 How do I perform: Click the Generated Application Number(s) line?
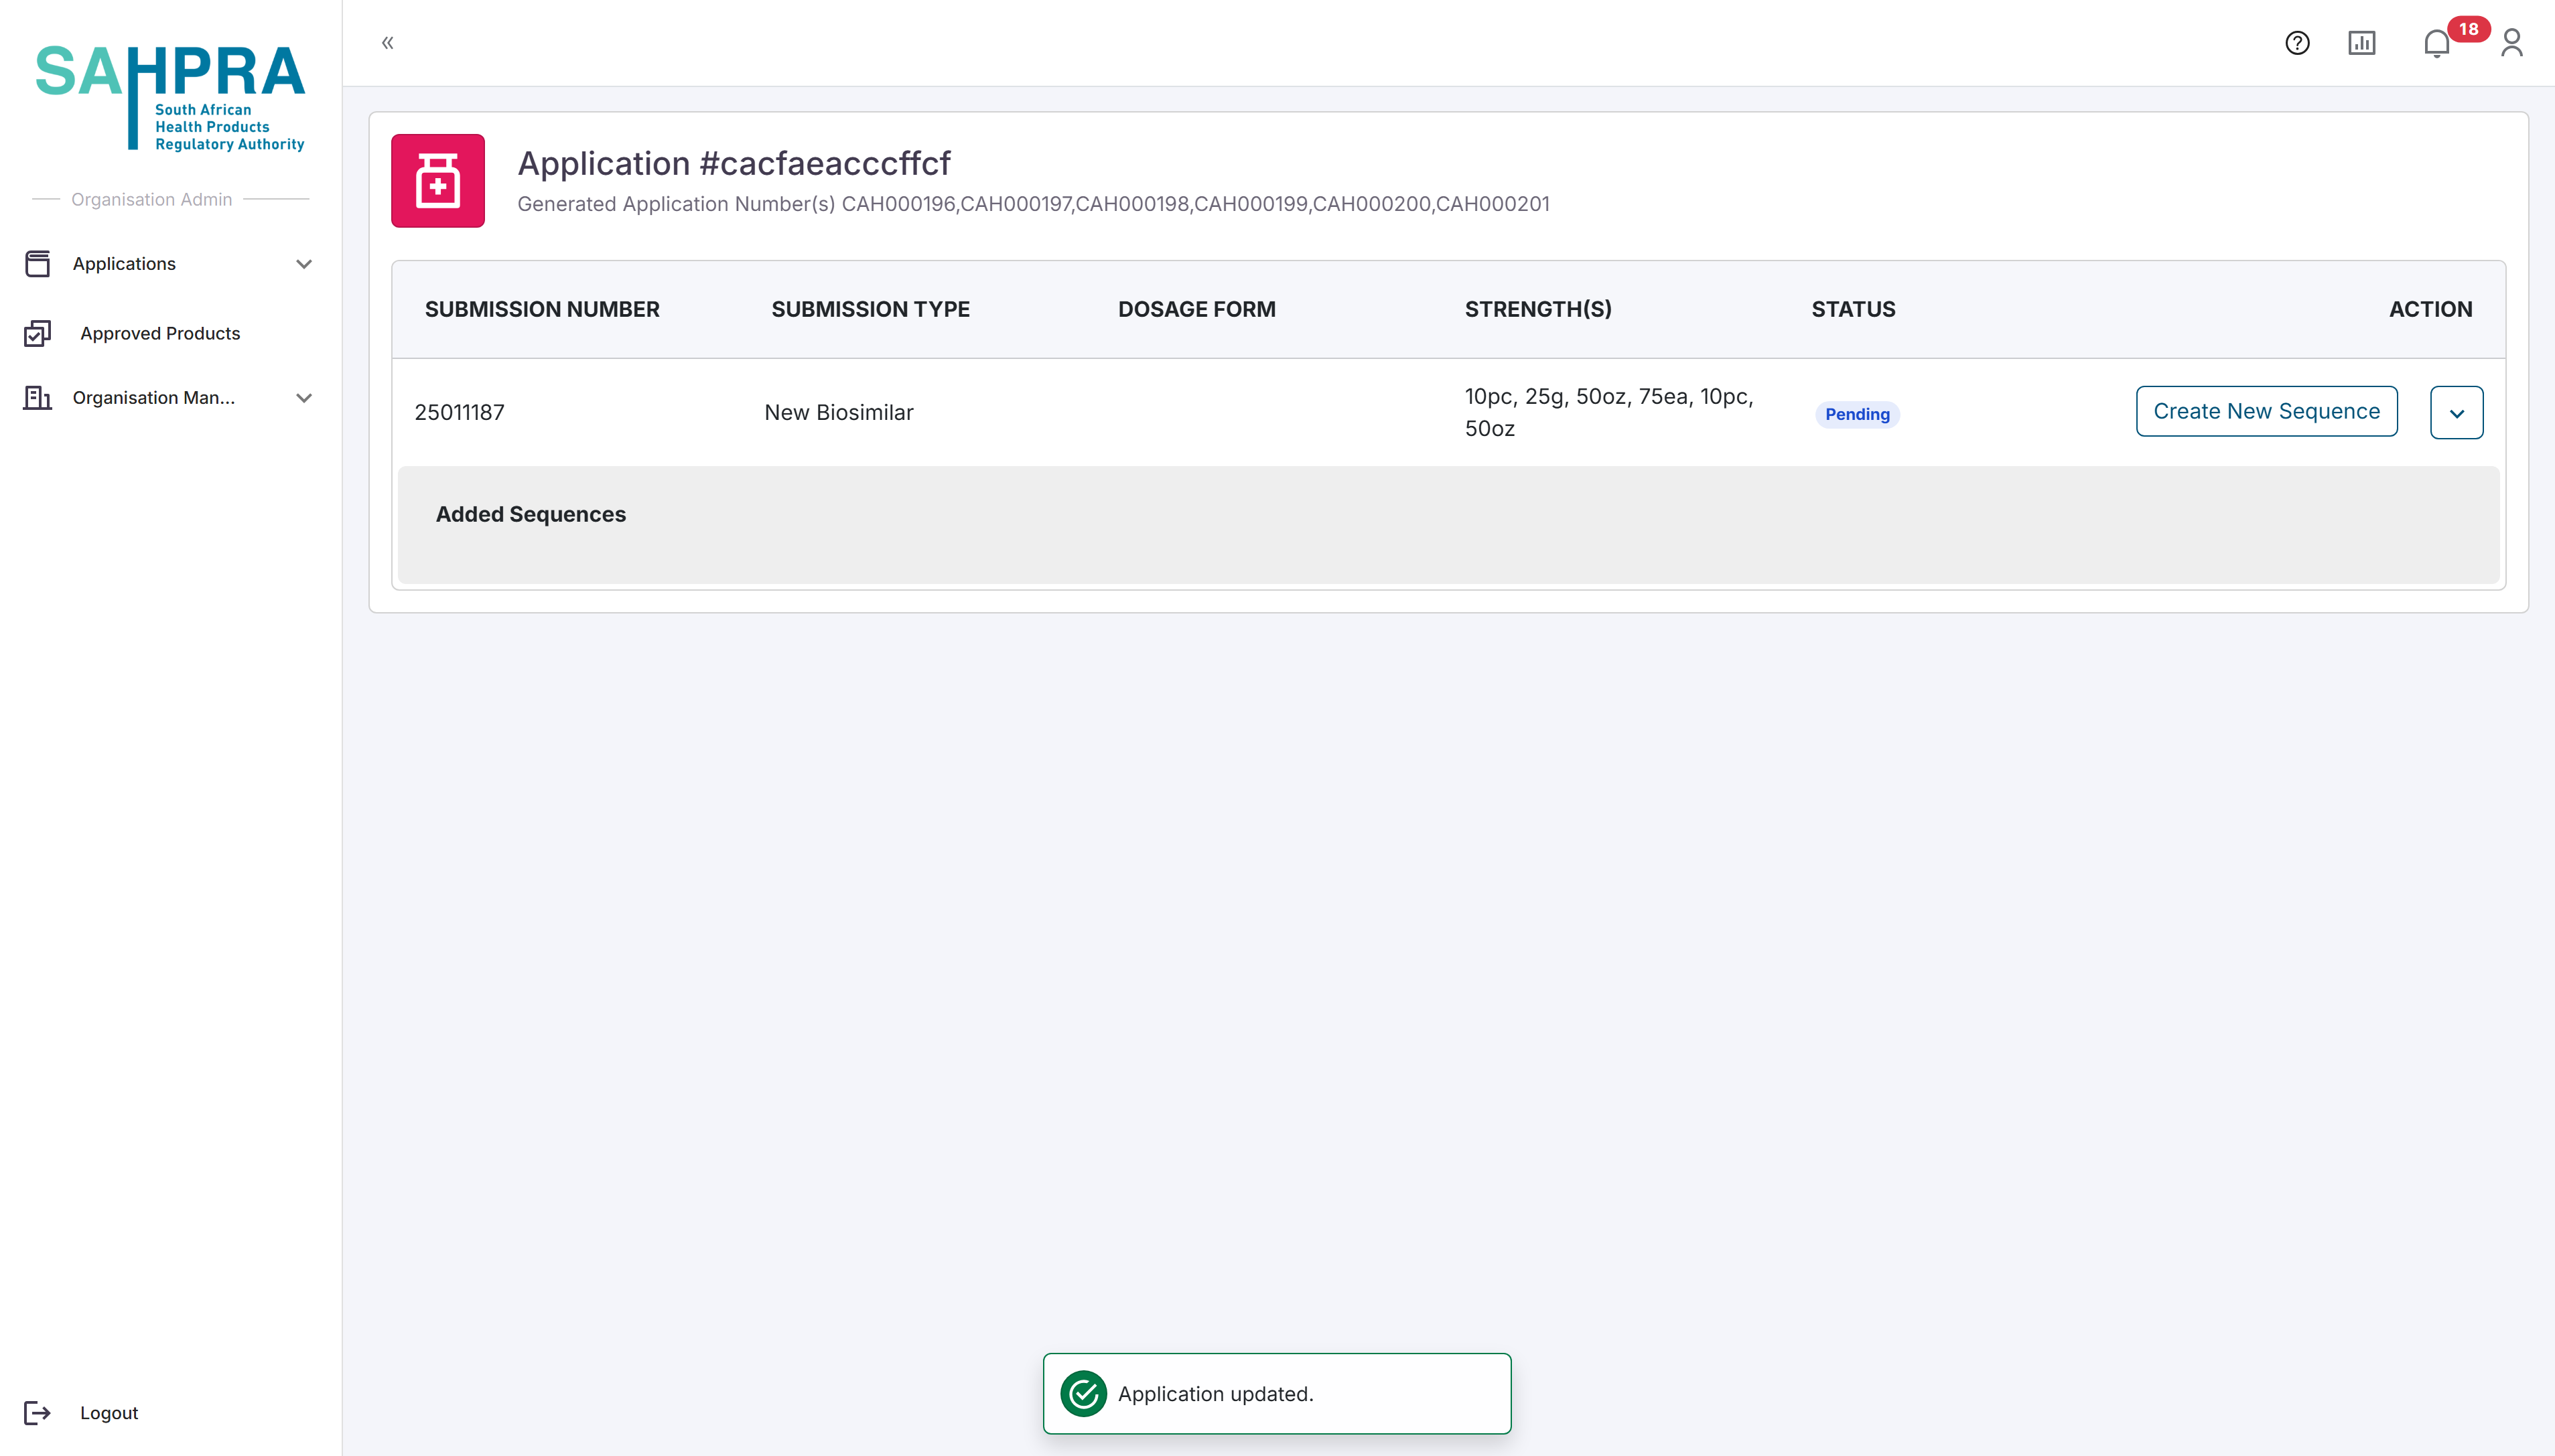(1033, 204)
